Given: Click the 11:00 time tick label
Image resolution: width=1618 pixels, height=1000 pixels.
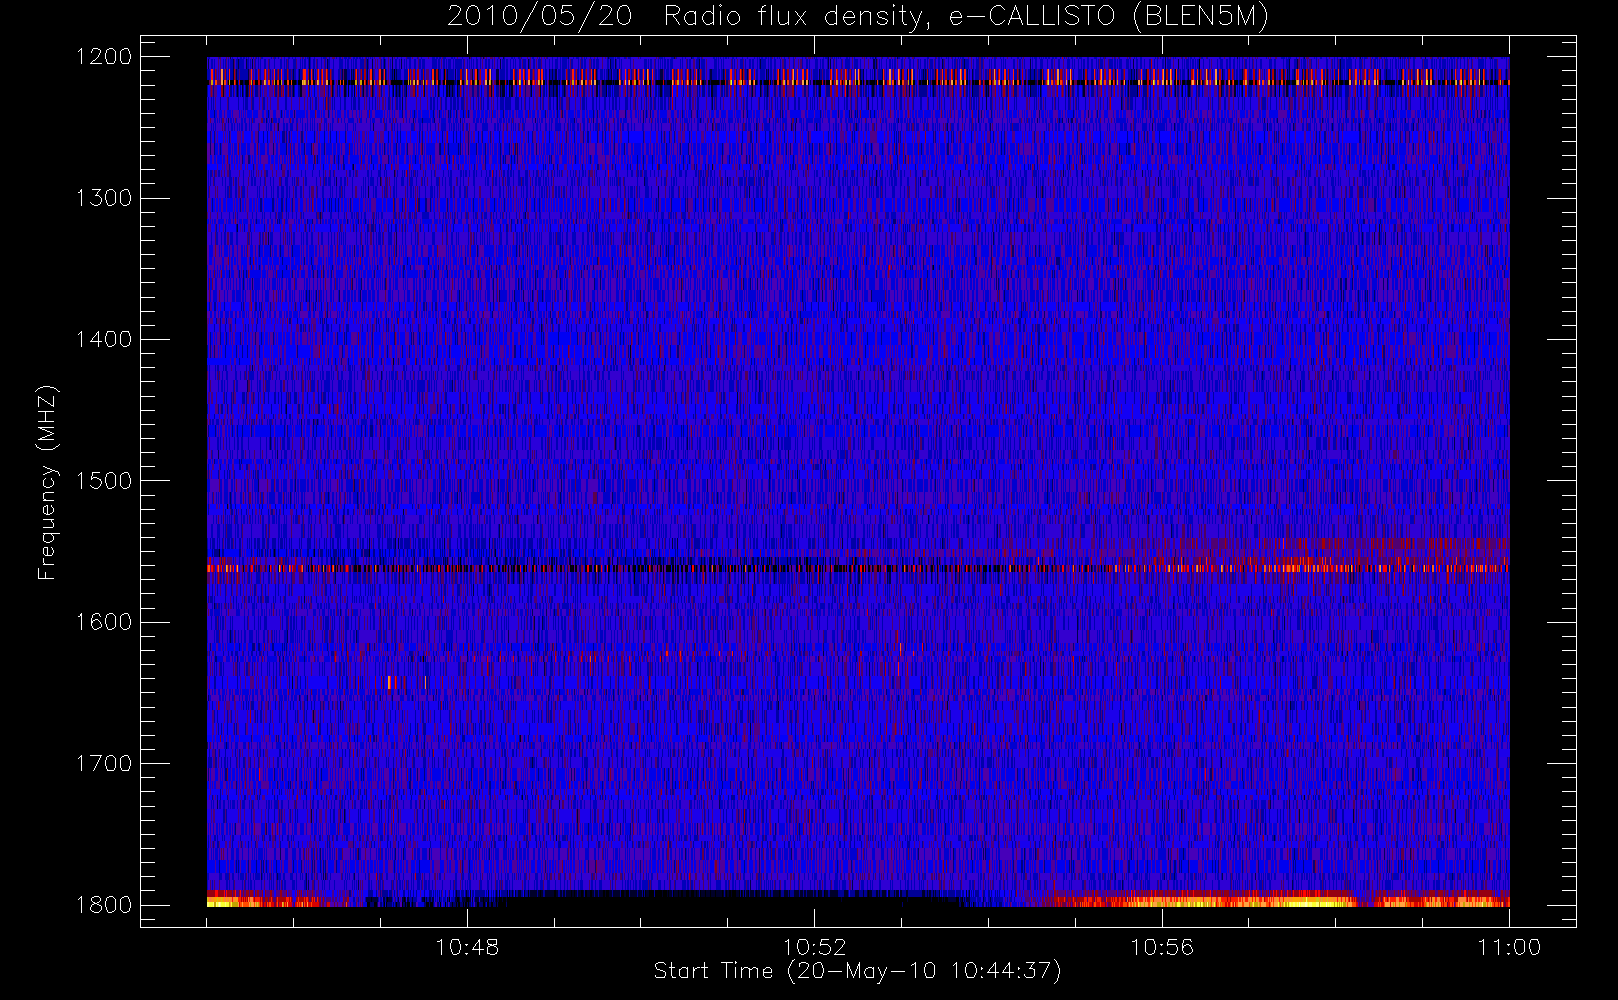Looking at the screenshot, I should click(x=1509, y=947).
